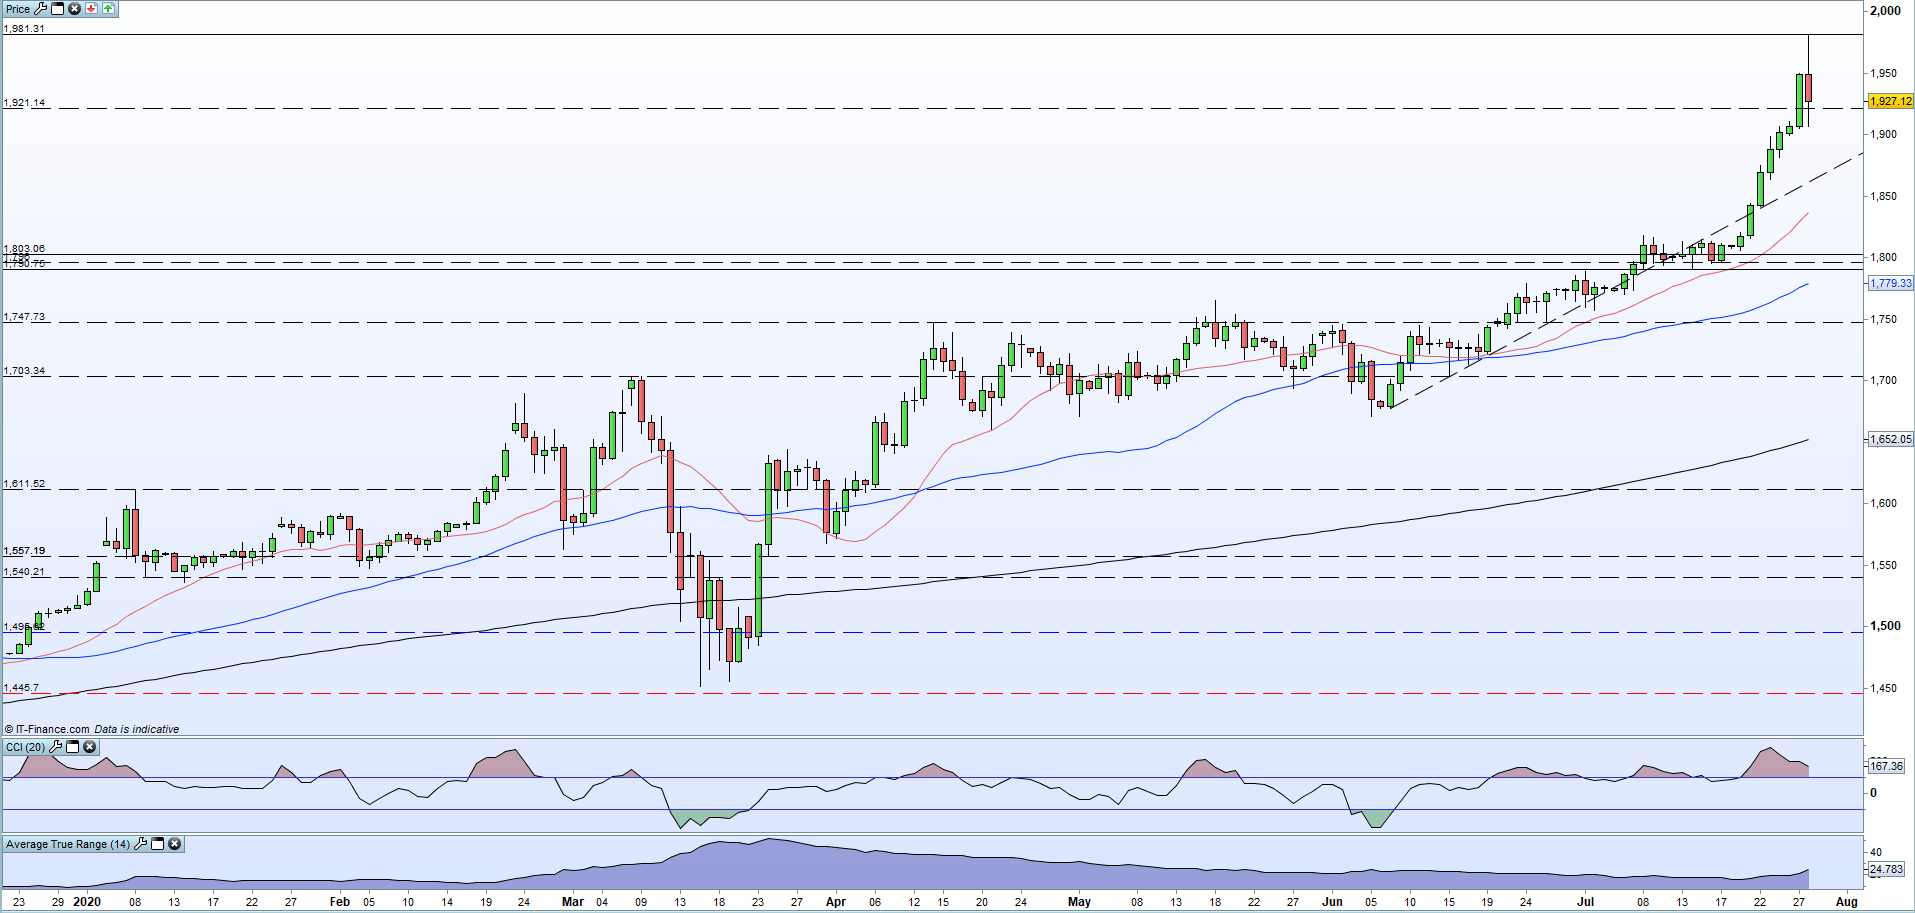Viewport: 1915px width, 913px height.
Task: Click the current price label 1,927.12
Action: coord(1890,101)
